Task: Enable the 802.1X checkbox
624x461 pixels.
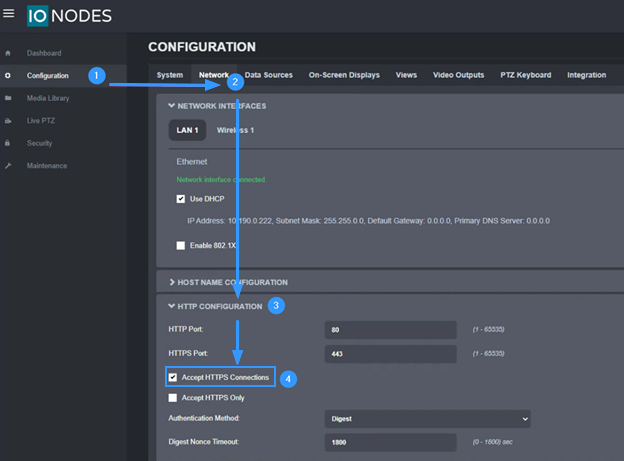Action: pos(181,245)
